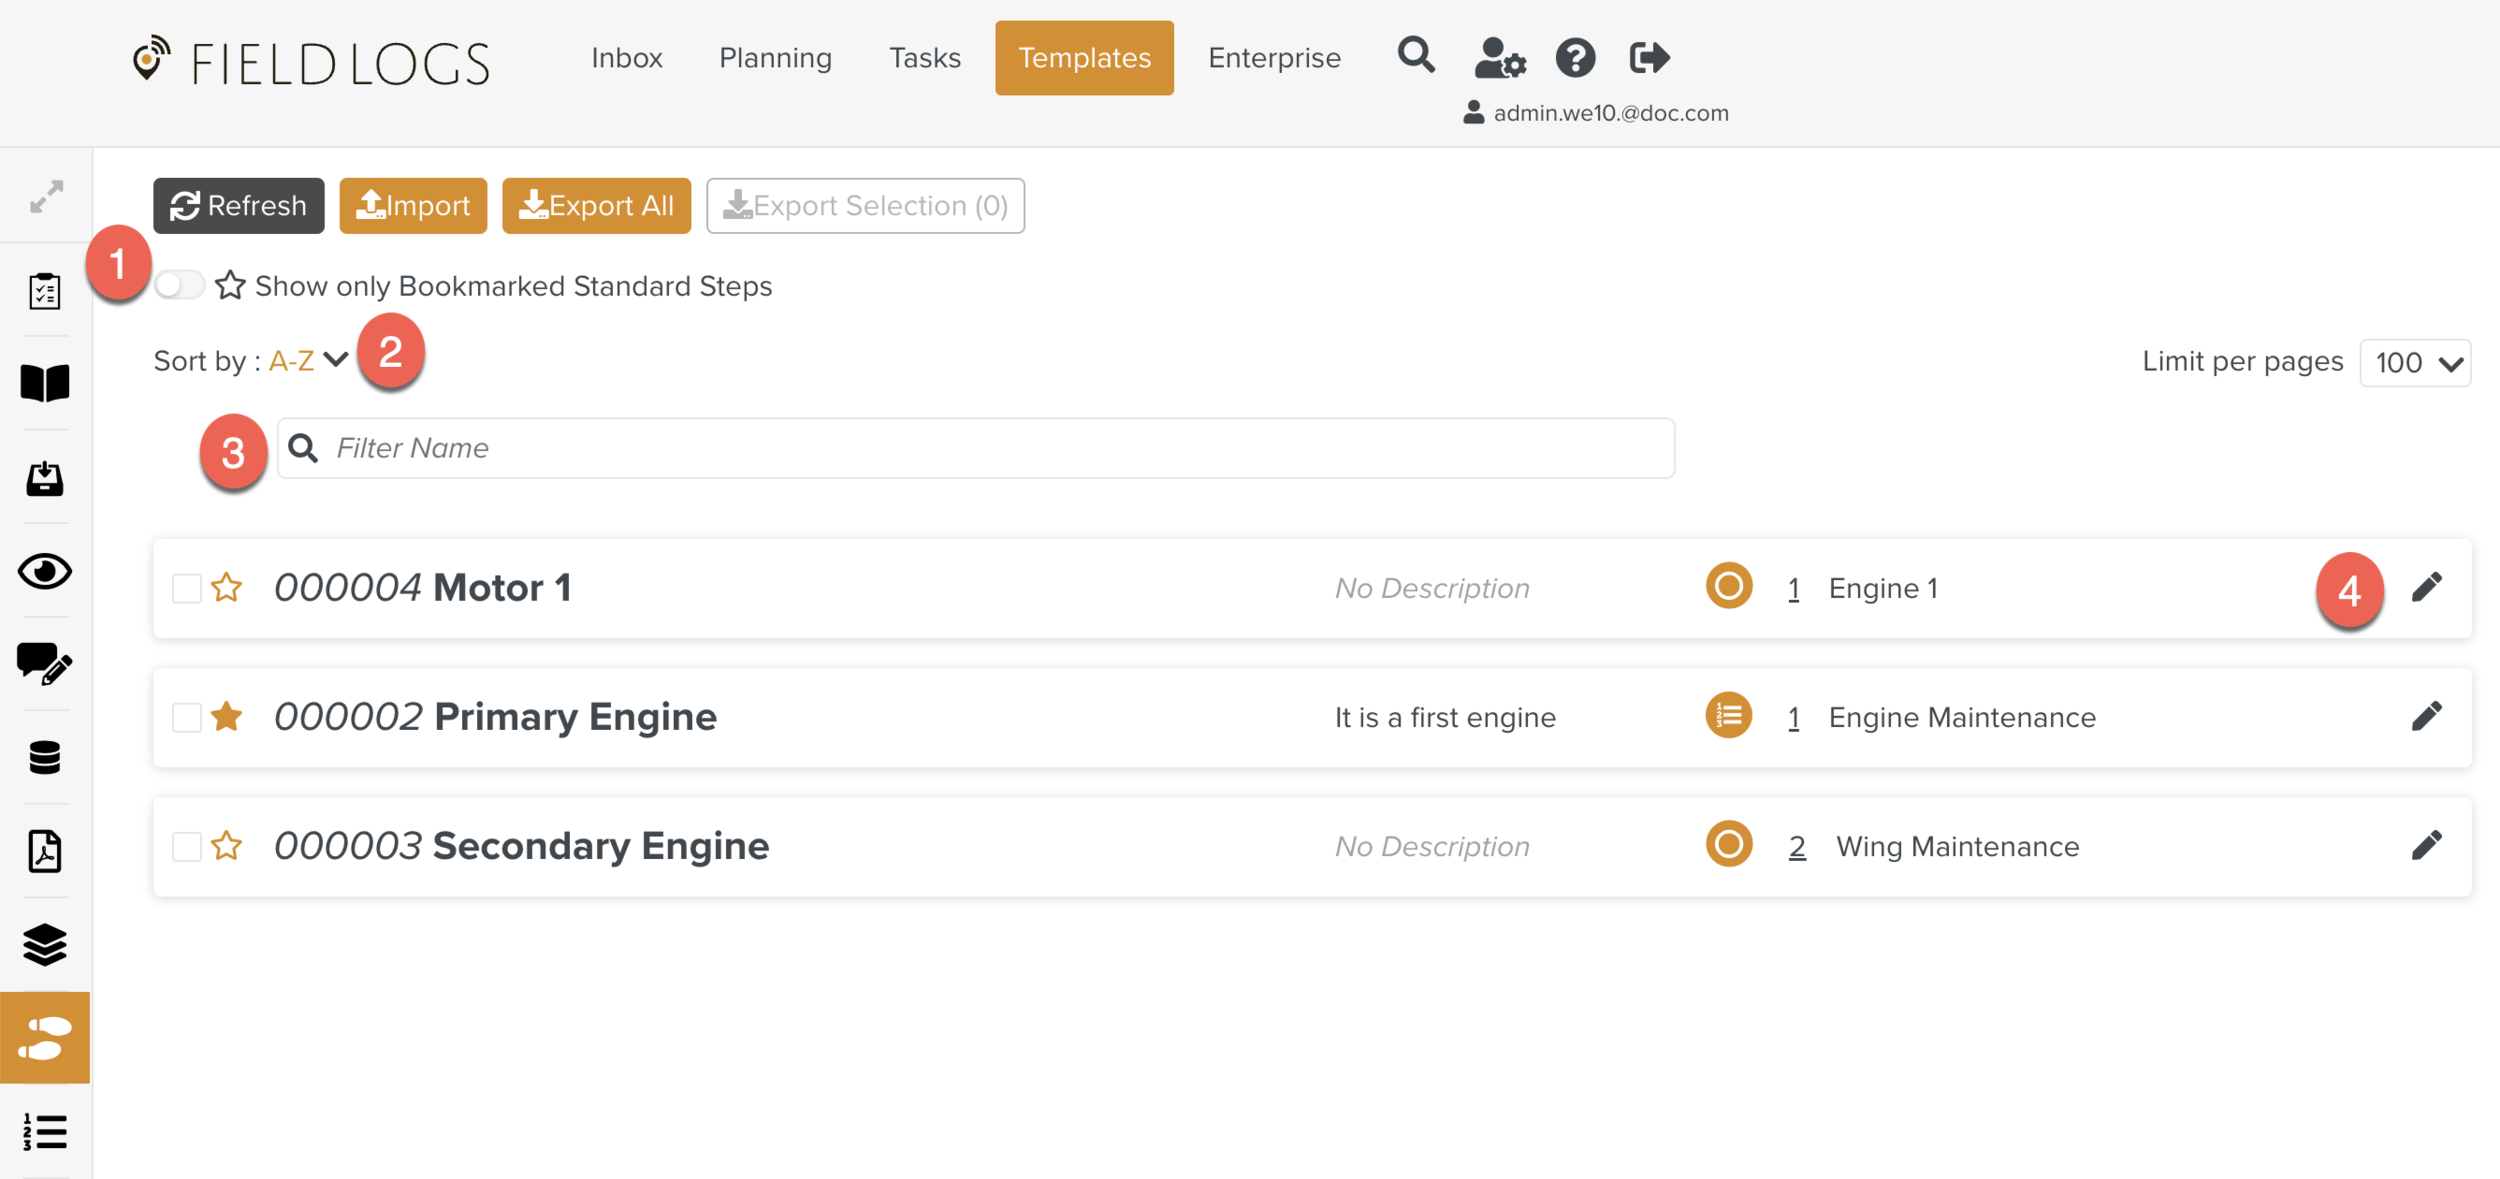Open the Limit per pages dropdown
The image size is (2500, 1179).
[x=2414, y=362]
